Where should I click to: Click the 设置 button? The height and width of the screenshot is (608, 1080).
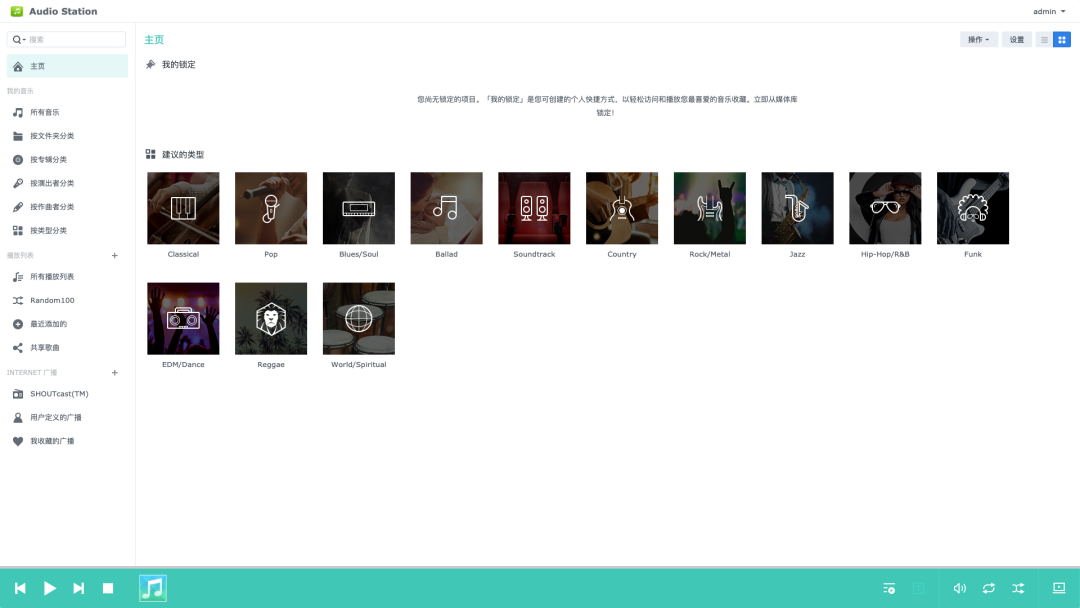pos(1016,40)
